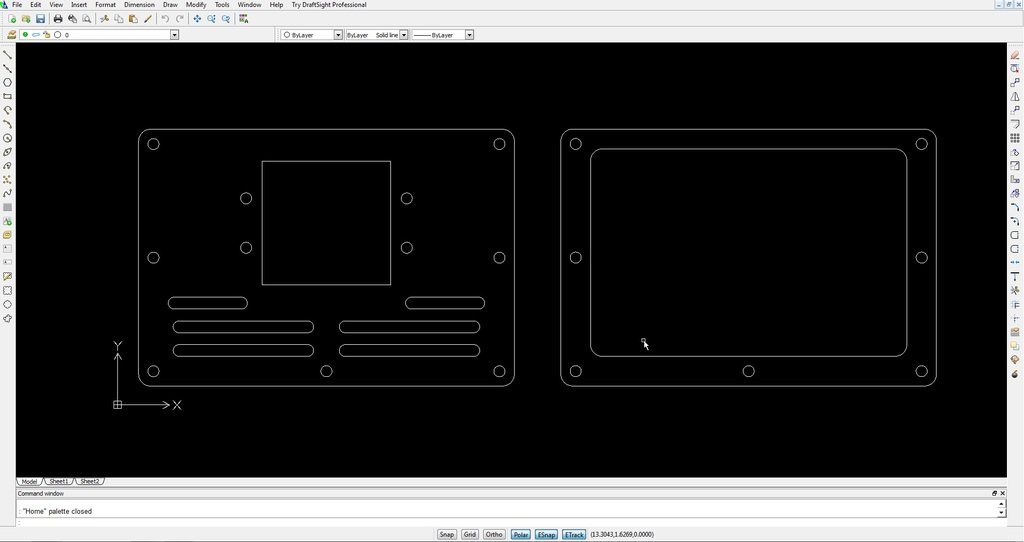Click the Print icon
Image resolution: width=1024 pixels, height=542 pixels.
point(58,19)
